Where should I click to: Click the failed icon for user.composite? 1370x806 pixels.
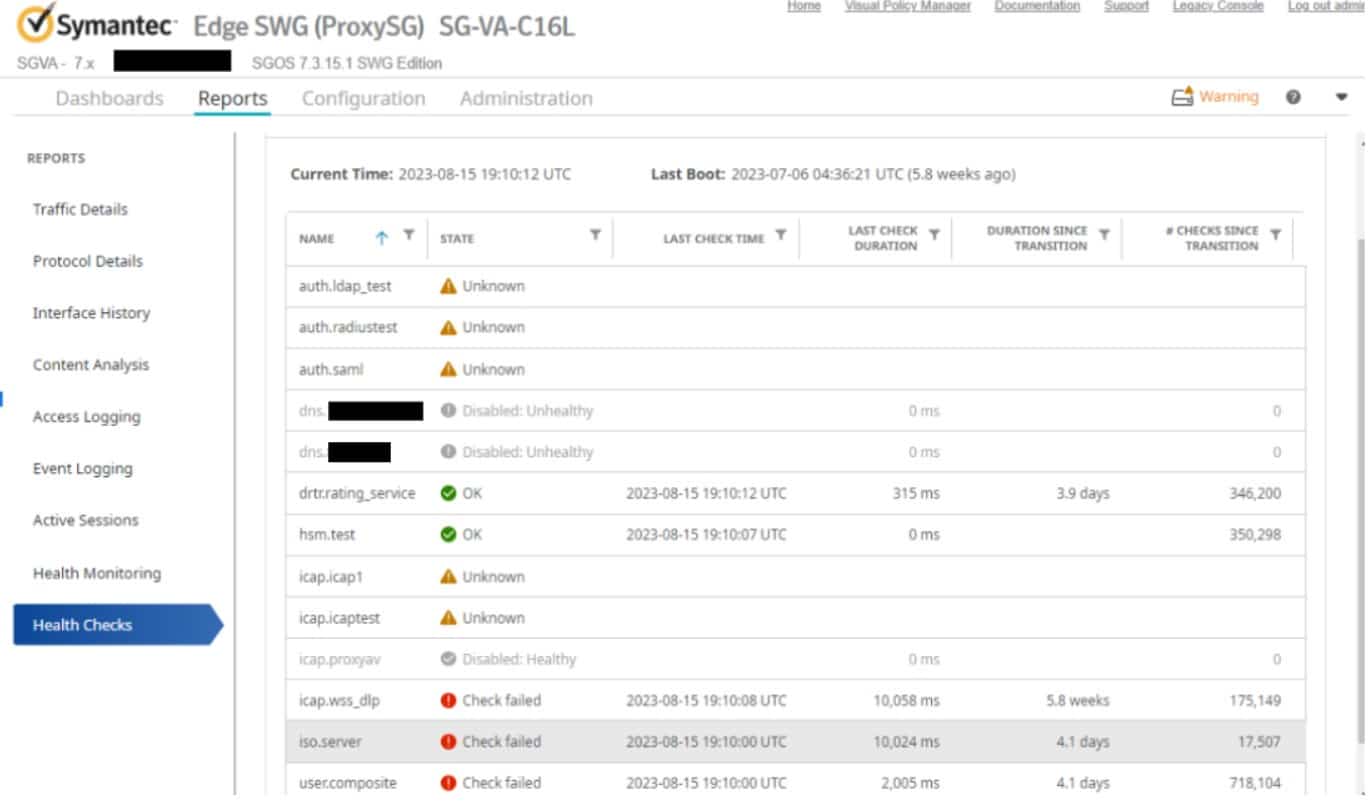pos(448,783)
